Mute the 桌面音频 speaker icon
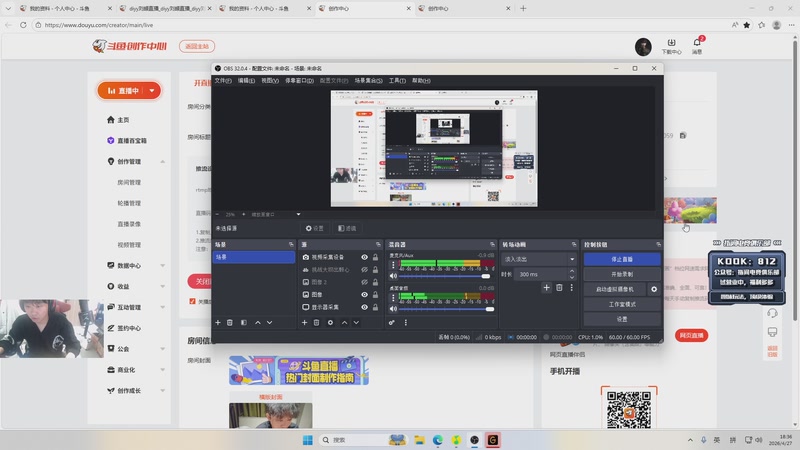This screenshot has height=450, width=800. 393,309
